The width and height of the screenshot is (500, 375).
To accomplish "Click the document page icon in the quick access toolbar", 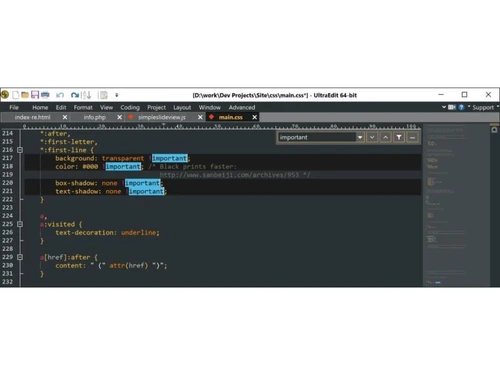I will (104, 95).
